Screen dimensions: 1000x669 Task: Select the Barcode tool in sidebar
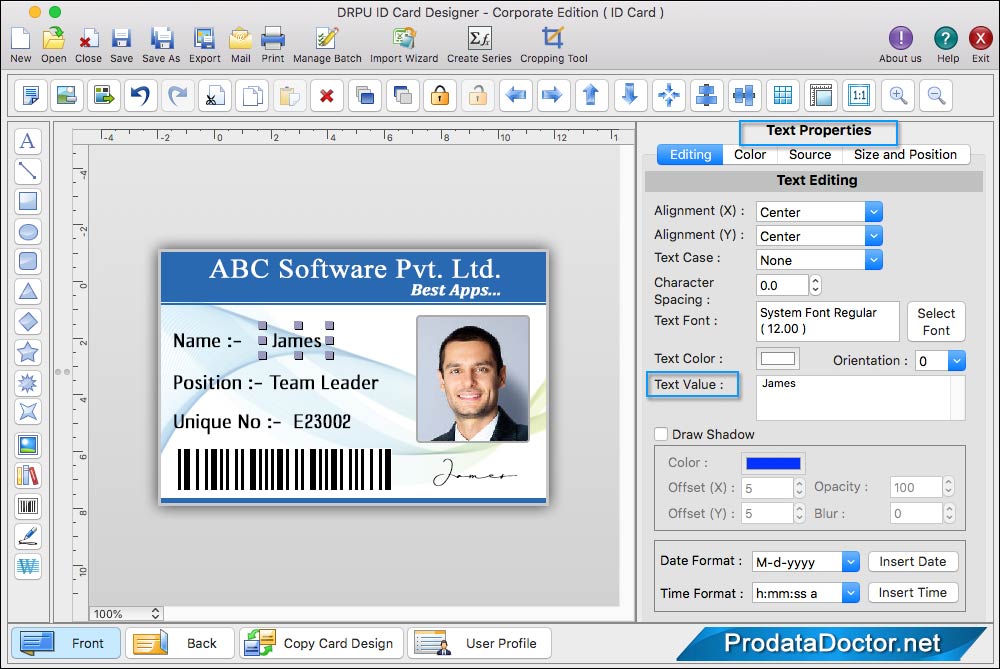(27, 506)
